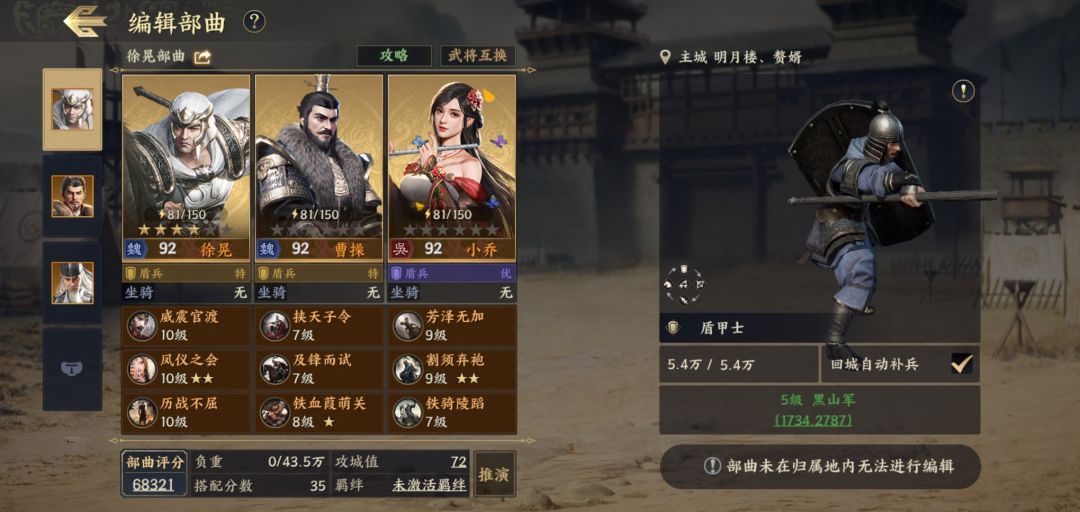Click the share icon beside 徐晃部曲
Screen dimensions: 1080x512
click(202, 57)
